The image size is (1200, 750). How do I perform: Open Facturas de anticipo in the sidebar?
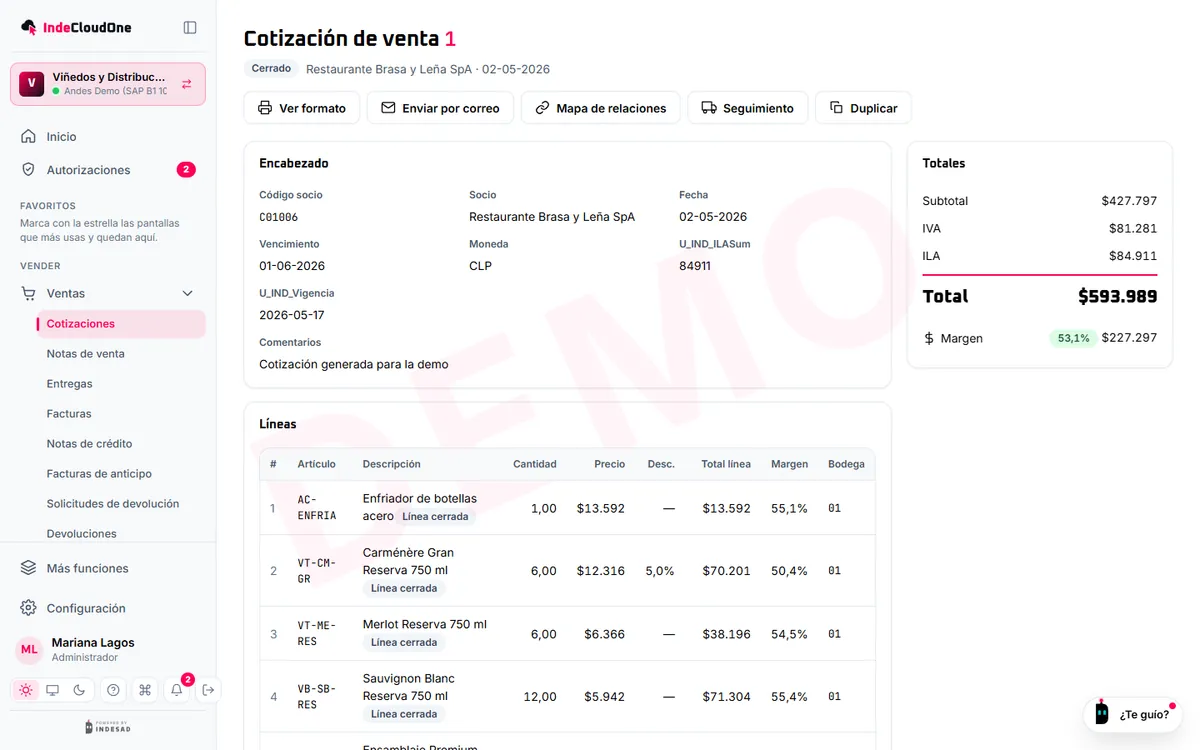120,474
